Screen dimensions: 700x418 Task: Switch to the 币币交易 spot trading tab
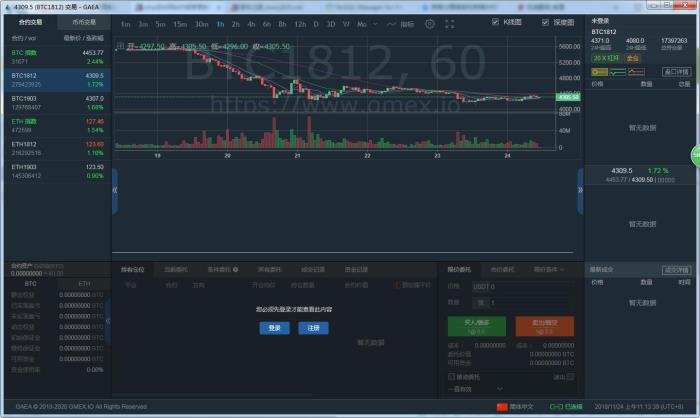pyautogui.click(x=84, y=22)
